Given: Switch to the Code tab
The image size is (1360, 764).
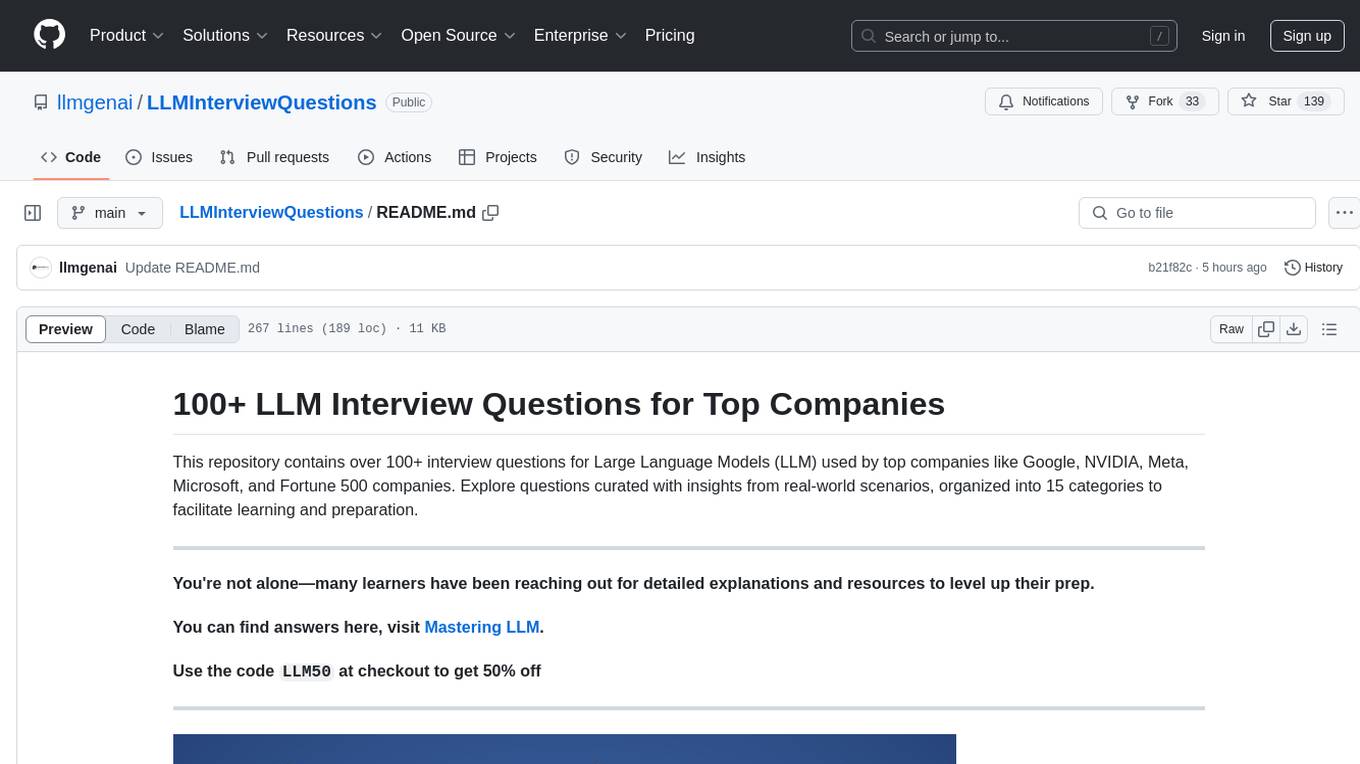Looking at the screenshot, I should tap(71, 157).
